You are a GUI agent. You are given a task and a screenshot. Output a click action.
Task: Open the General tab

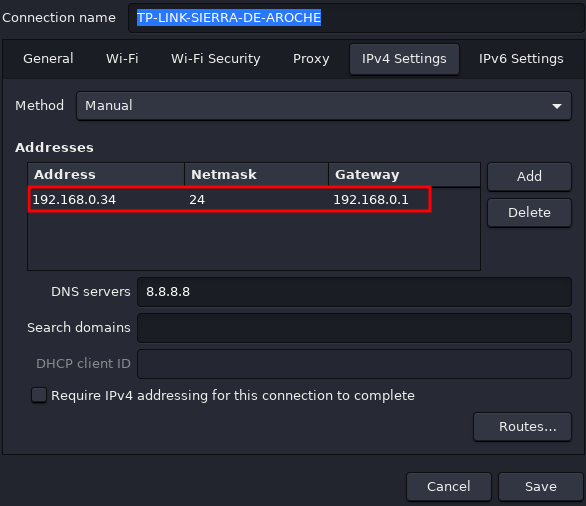[48, 59]
